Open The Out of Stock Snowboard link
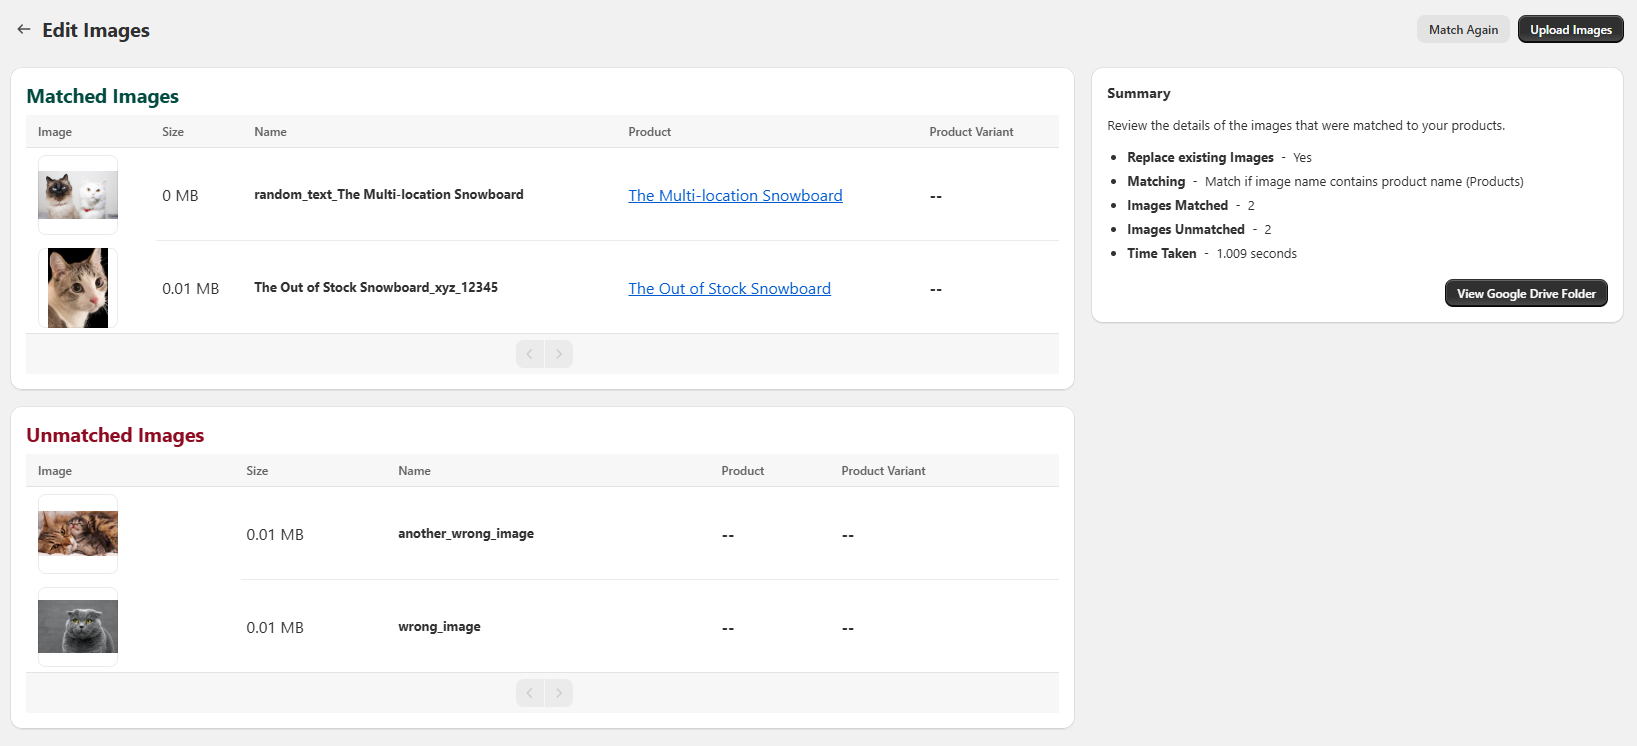This screenshot has height=746, width=1637. (x=729, y=289)
